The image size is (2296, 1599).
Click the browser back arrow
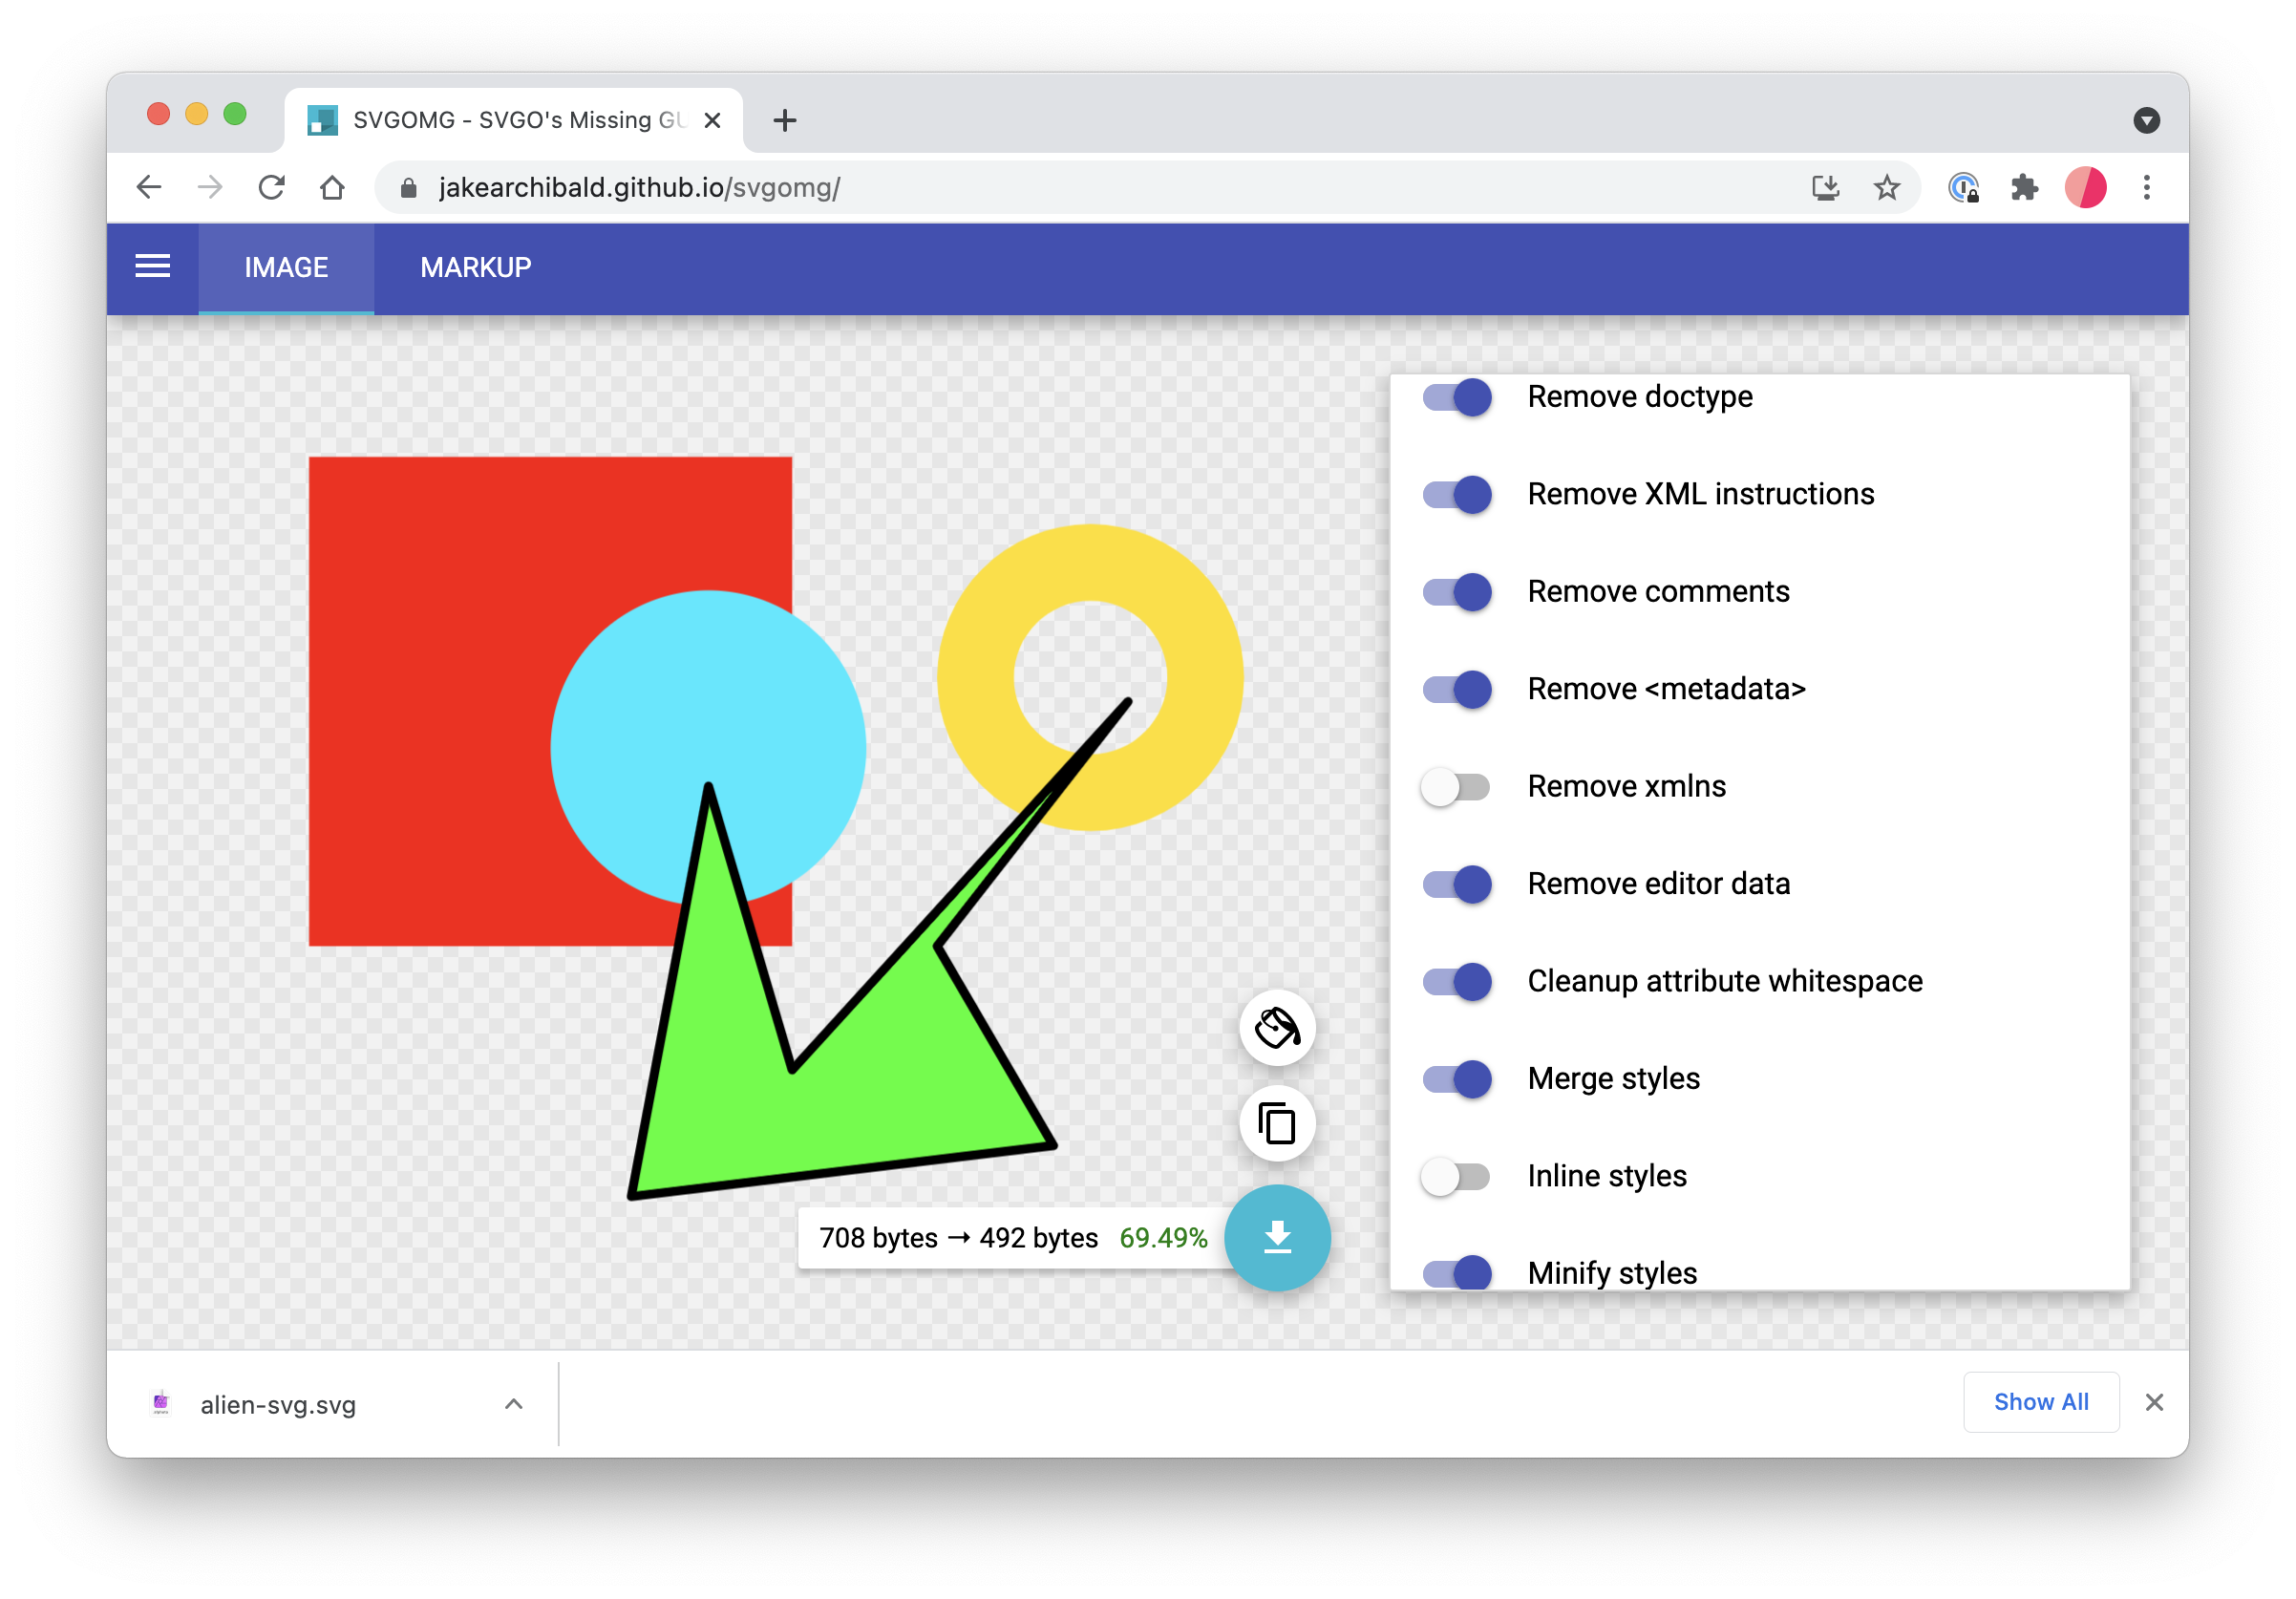tap(149, 187)
